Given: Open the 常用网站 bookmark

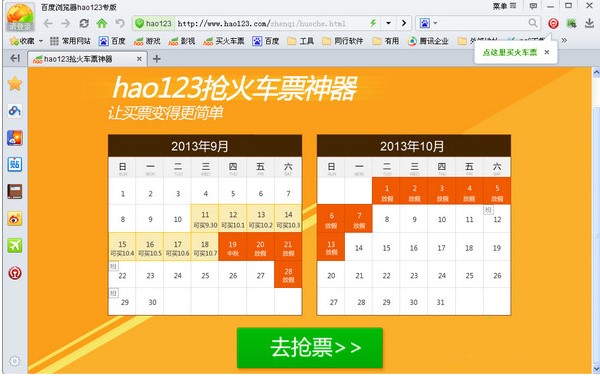Looking at the screenshot, I should [70, 41].
